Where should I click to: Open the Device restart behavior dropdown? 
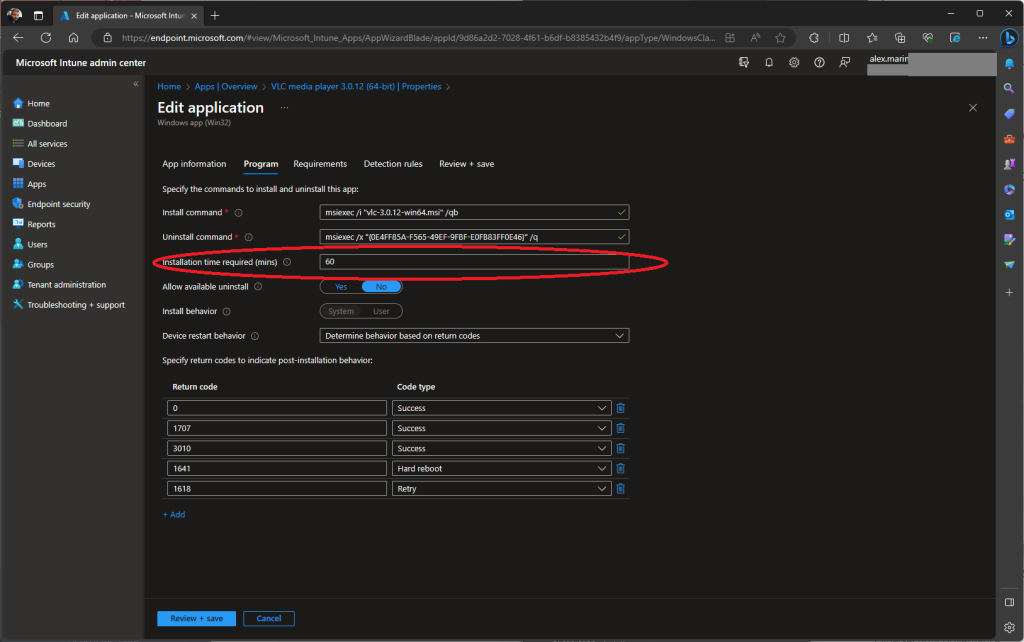[474, 336]
